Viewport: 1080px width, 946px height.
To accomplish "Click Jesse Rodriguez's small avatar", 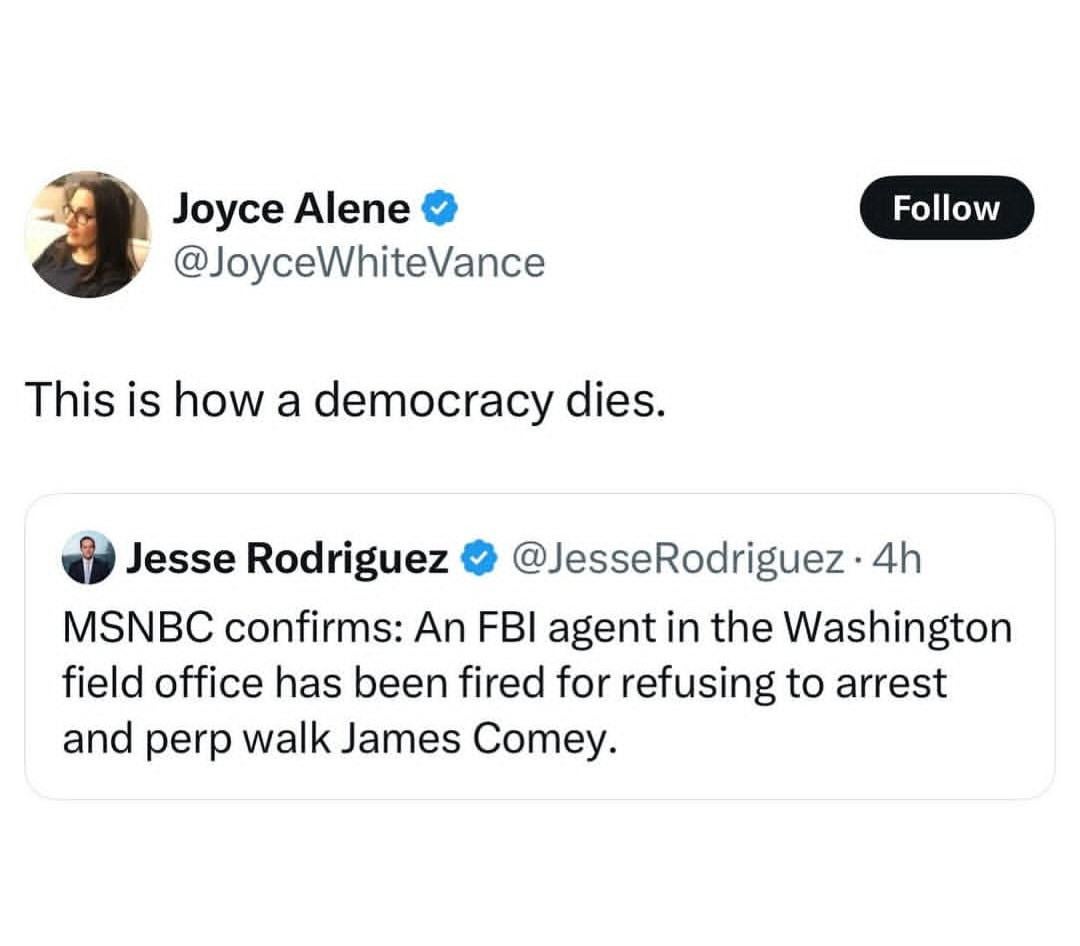I will pos(89,558).
